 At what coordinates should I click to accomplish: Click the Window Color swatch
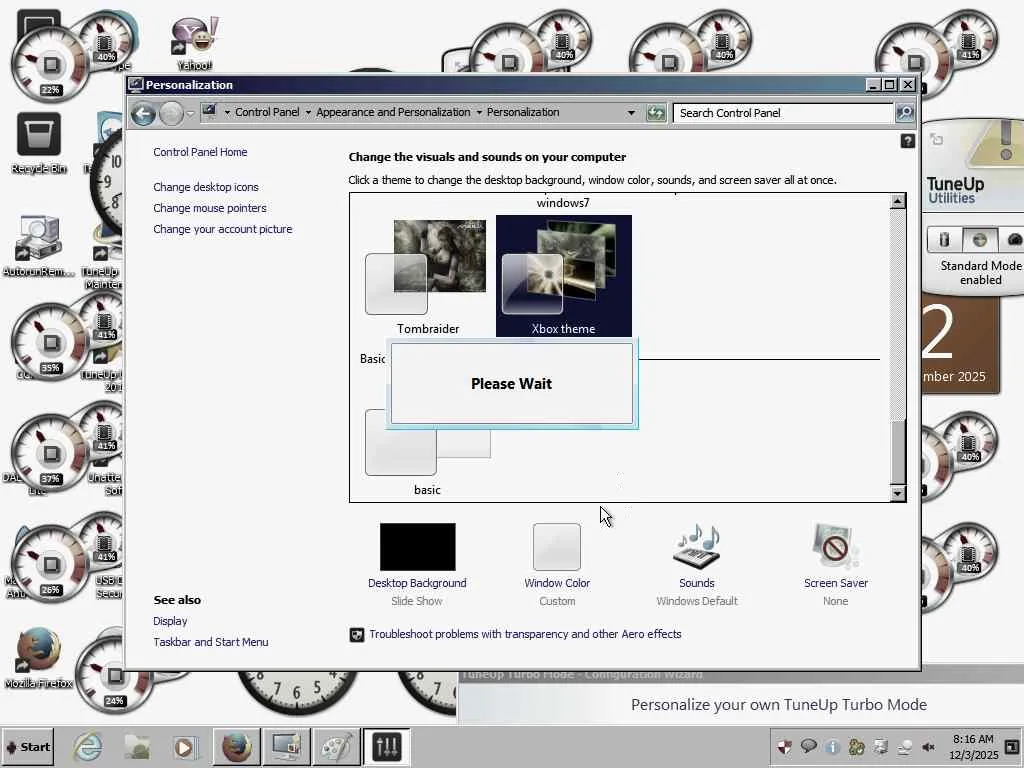coord(556,547)
